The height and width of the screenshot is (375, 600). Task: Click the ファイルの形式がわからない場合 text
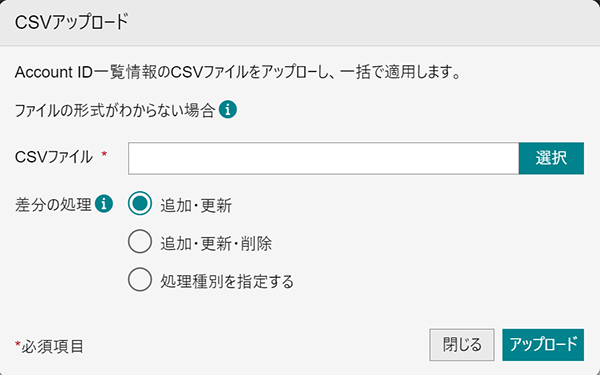pos(114,111)
